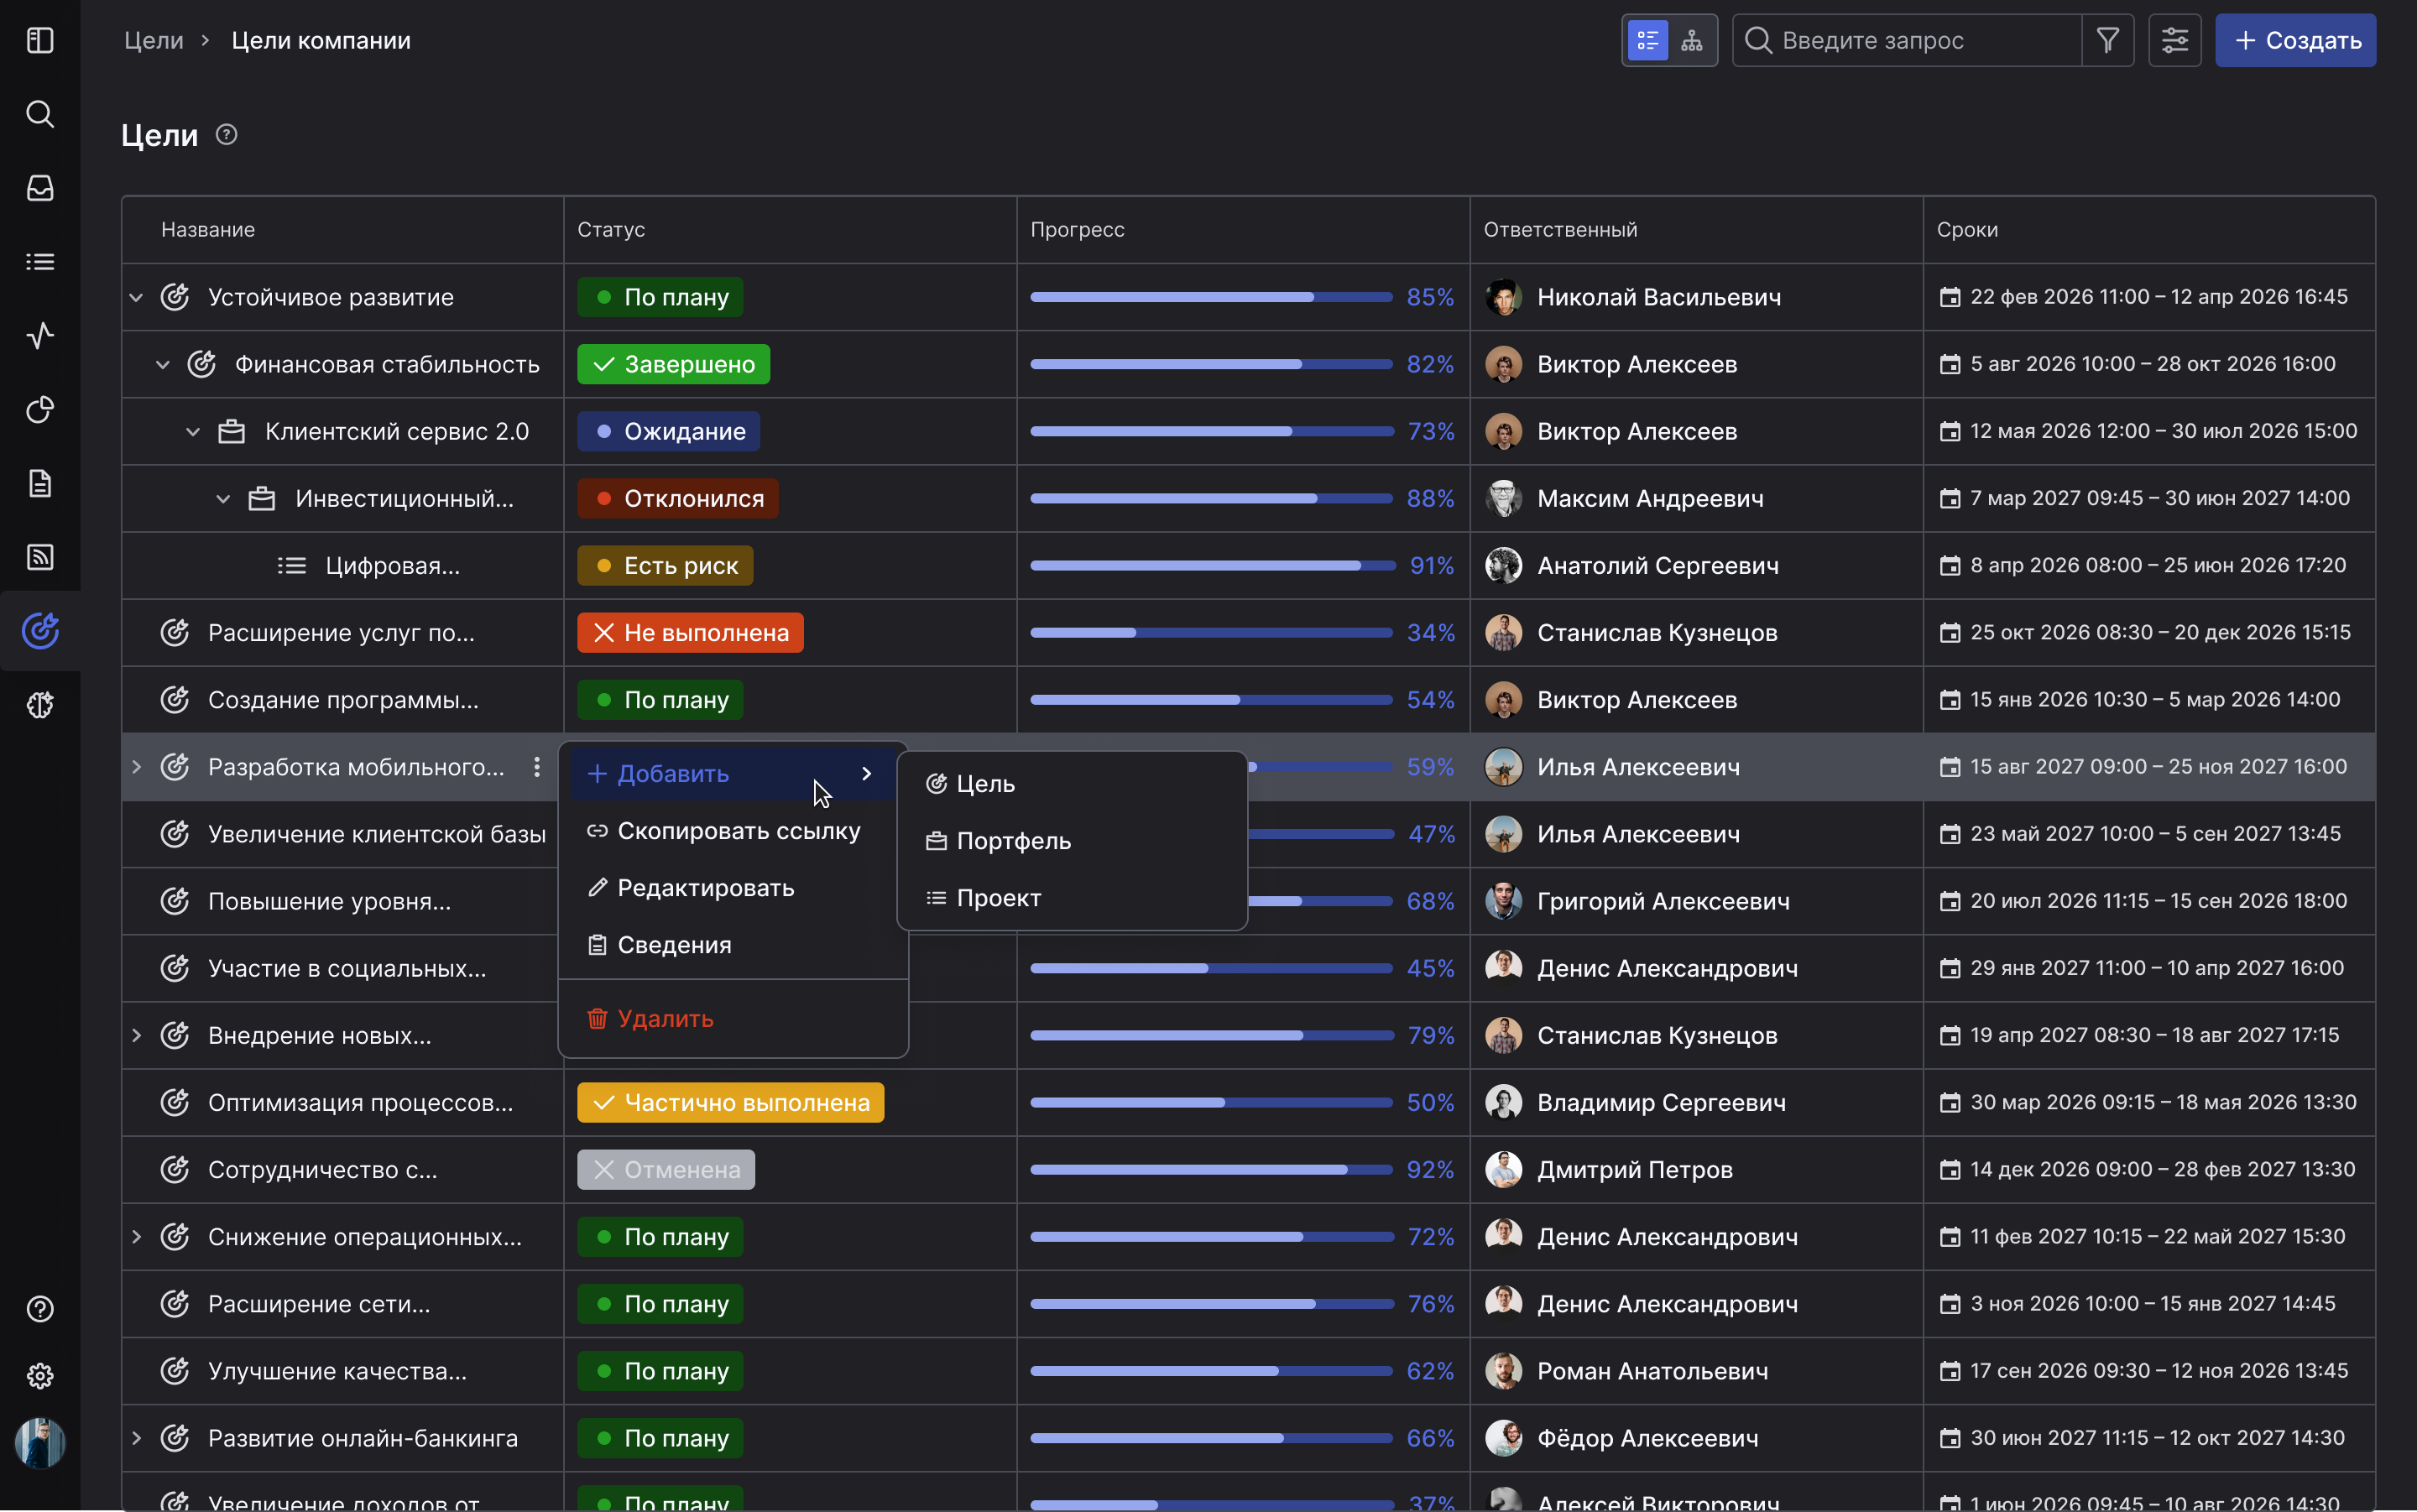This screenshot has height=1512, width=2417.
Task: Expand Развитие онлайн-банкинга row
Action: [x=137, y=1438]
